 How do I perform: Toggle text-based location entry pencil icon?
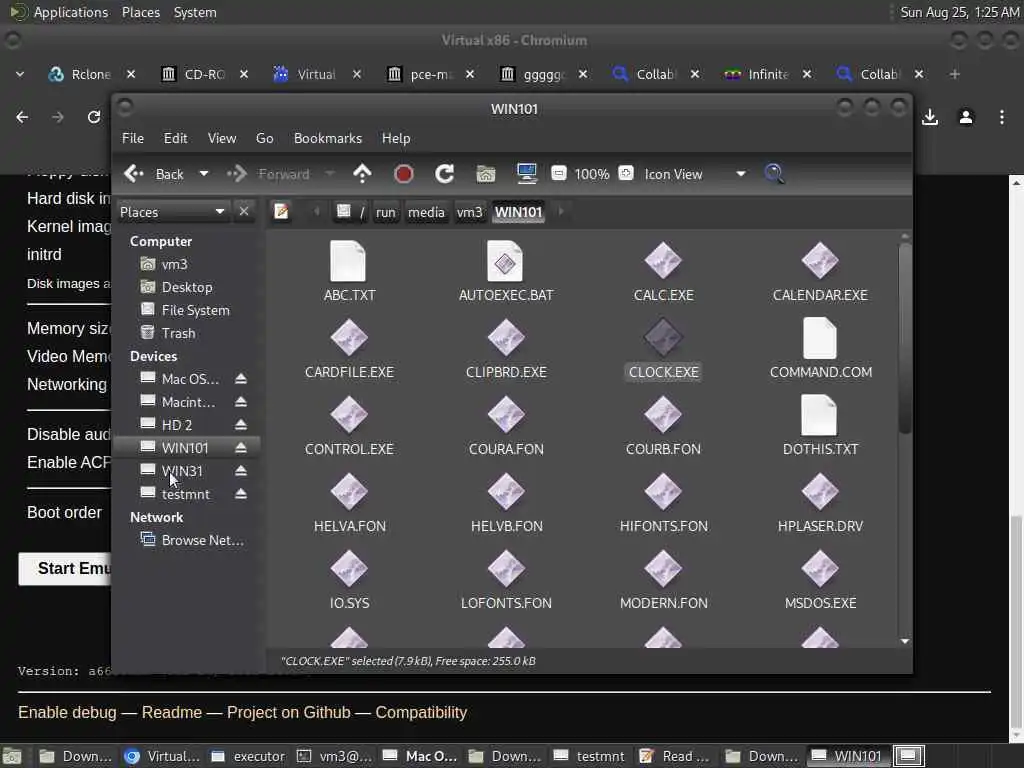281,212
